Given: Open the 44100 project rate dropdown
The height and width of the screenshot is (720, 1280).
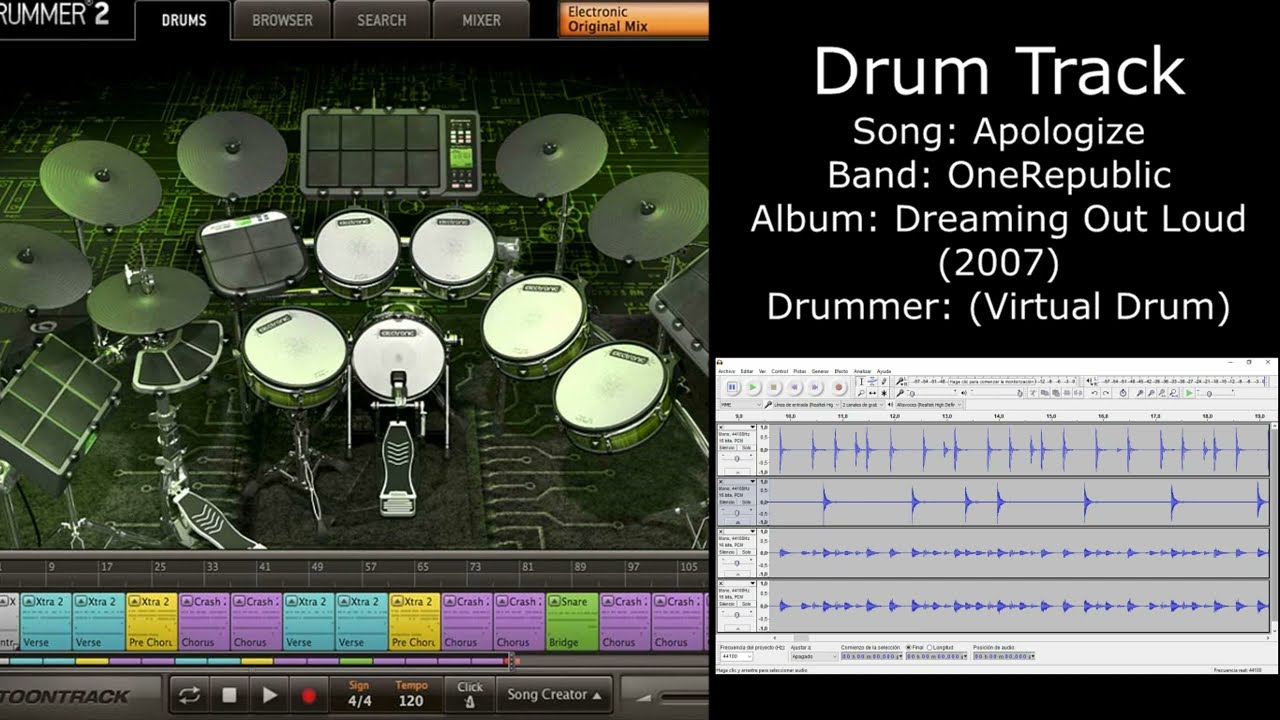Looking at the screenshot, I should click(736, 656).
